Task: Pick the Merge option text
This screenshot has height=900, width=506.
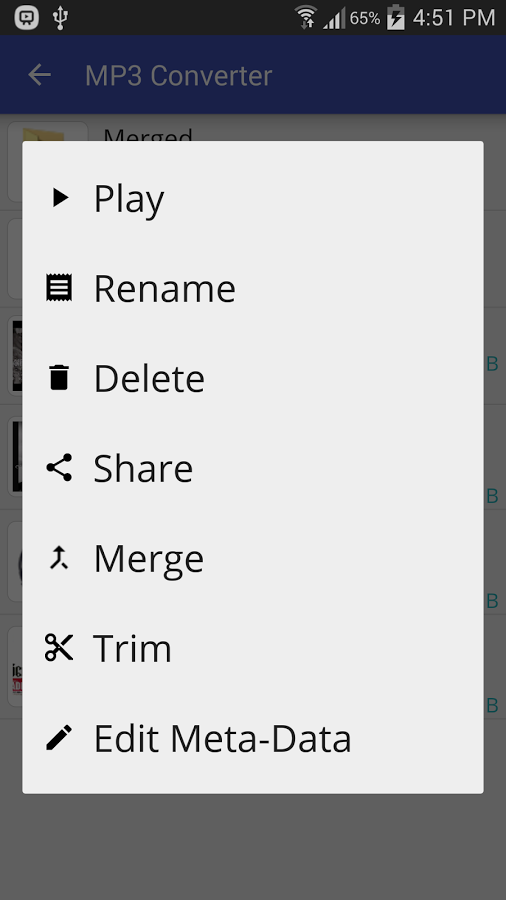Action: pyautogui.click(x=149, y=559)
